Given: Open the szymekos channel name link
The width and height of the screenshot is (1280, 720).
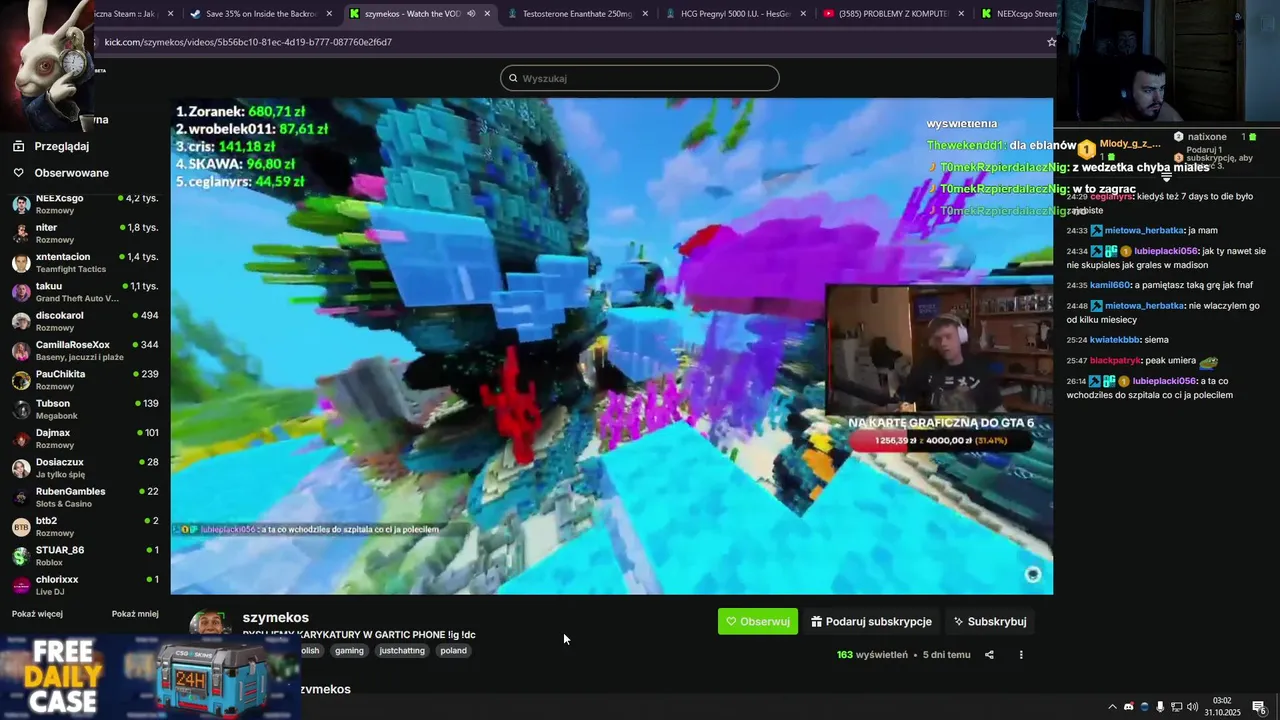Looking at the screenshot, I should 276,617.
